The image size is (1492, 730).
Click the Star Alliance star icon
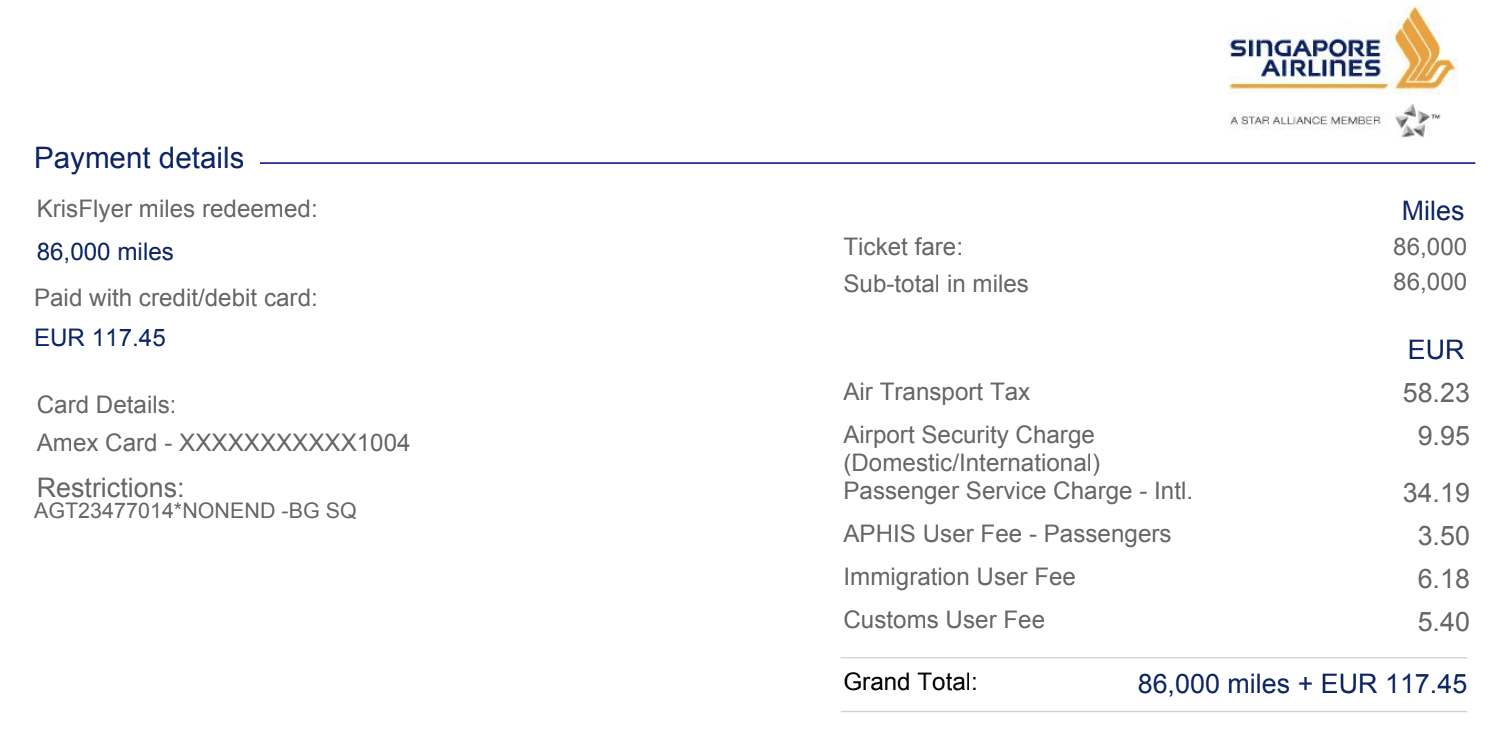(1414, 121)
